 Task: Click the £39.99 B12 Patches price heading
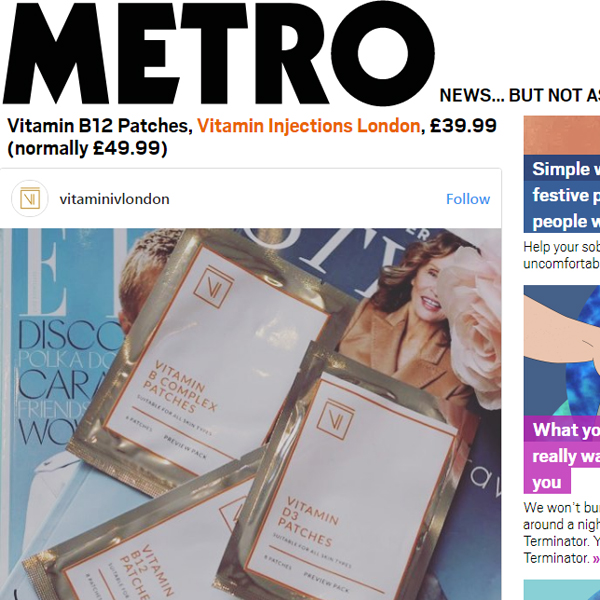tap(252, 137)
